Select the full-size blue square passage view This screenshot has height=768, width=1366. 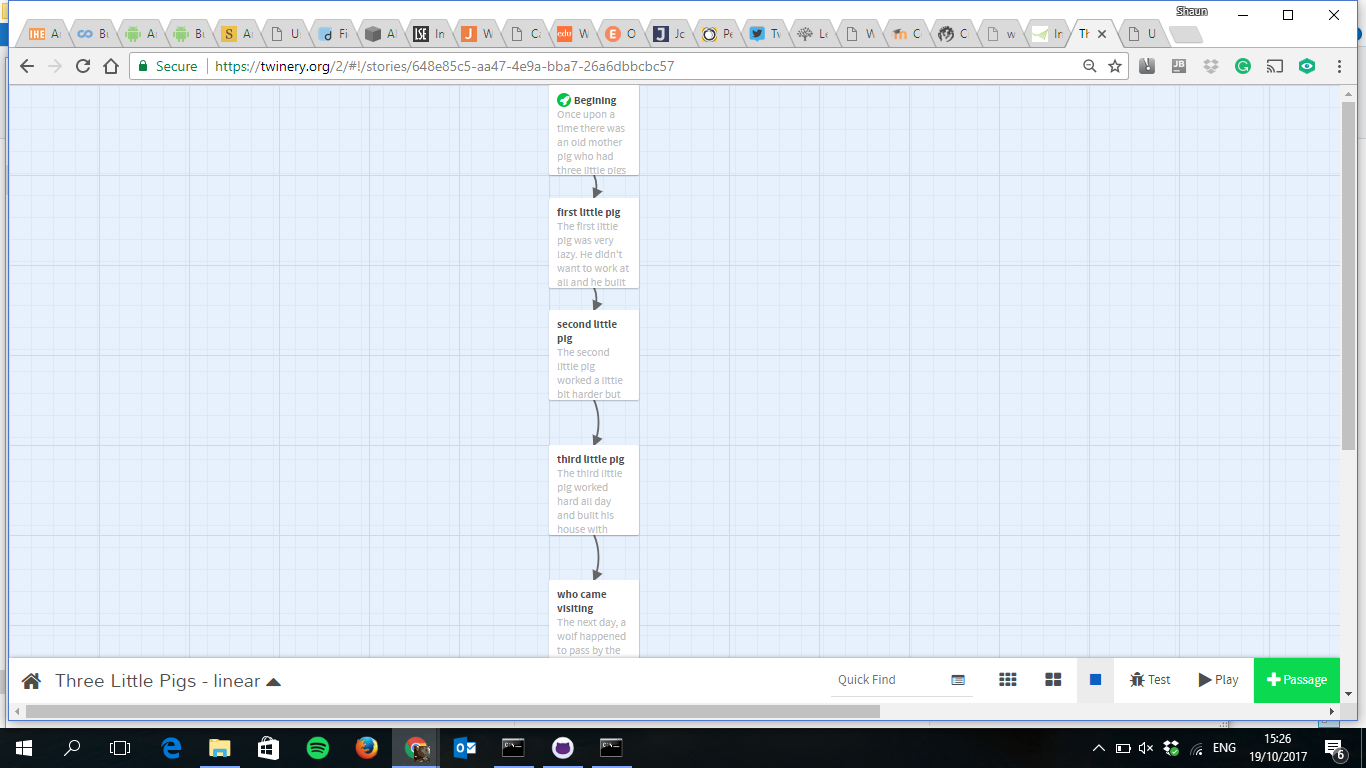pos(1095,680)
